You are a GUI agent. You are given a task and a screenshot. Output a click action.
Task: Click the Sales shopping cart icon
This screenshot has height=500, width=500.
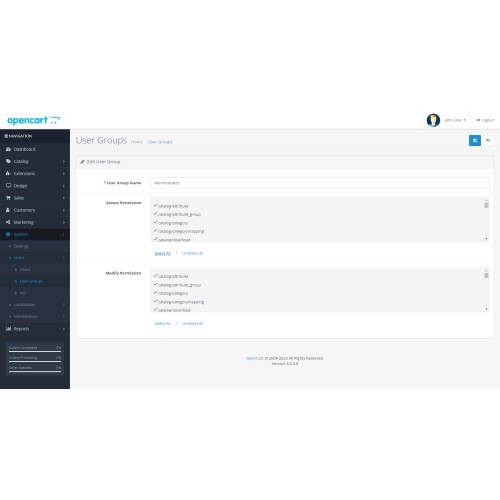pos(8,198)
